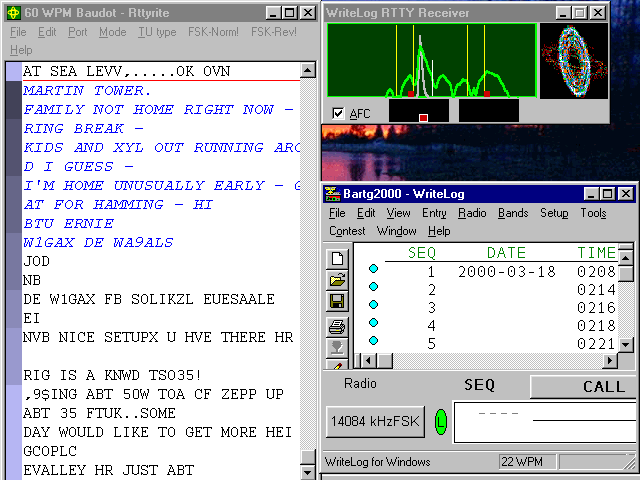The height and width of the screenshot is (480, 640).
Task: Click the Open folder icon in WriteLog toolbar
Action: point(338,280)
